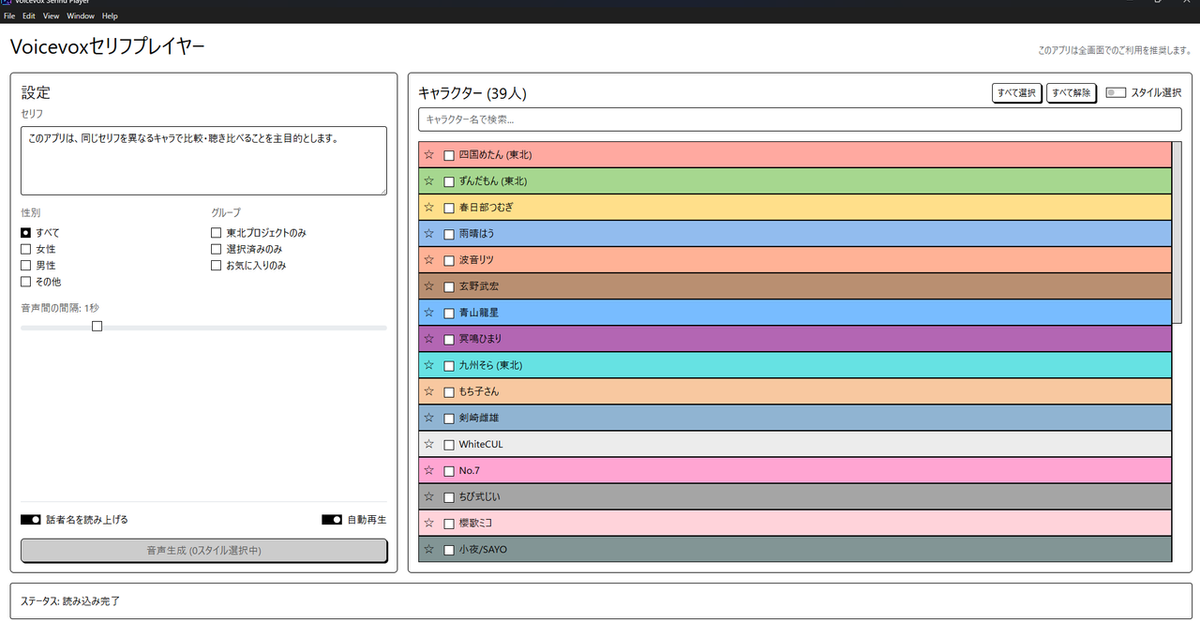Click in the キャラクター名で検索 field
1200x630 pixels.
point(798,120)
